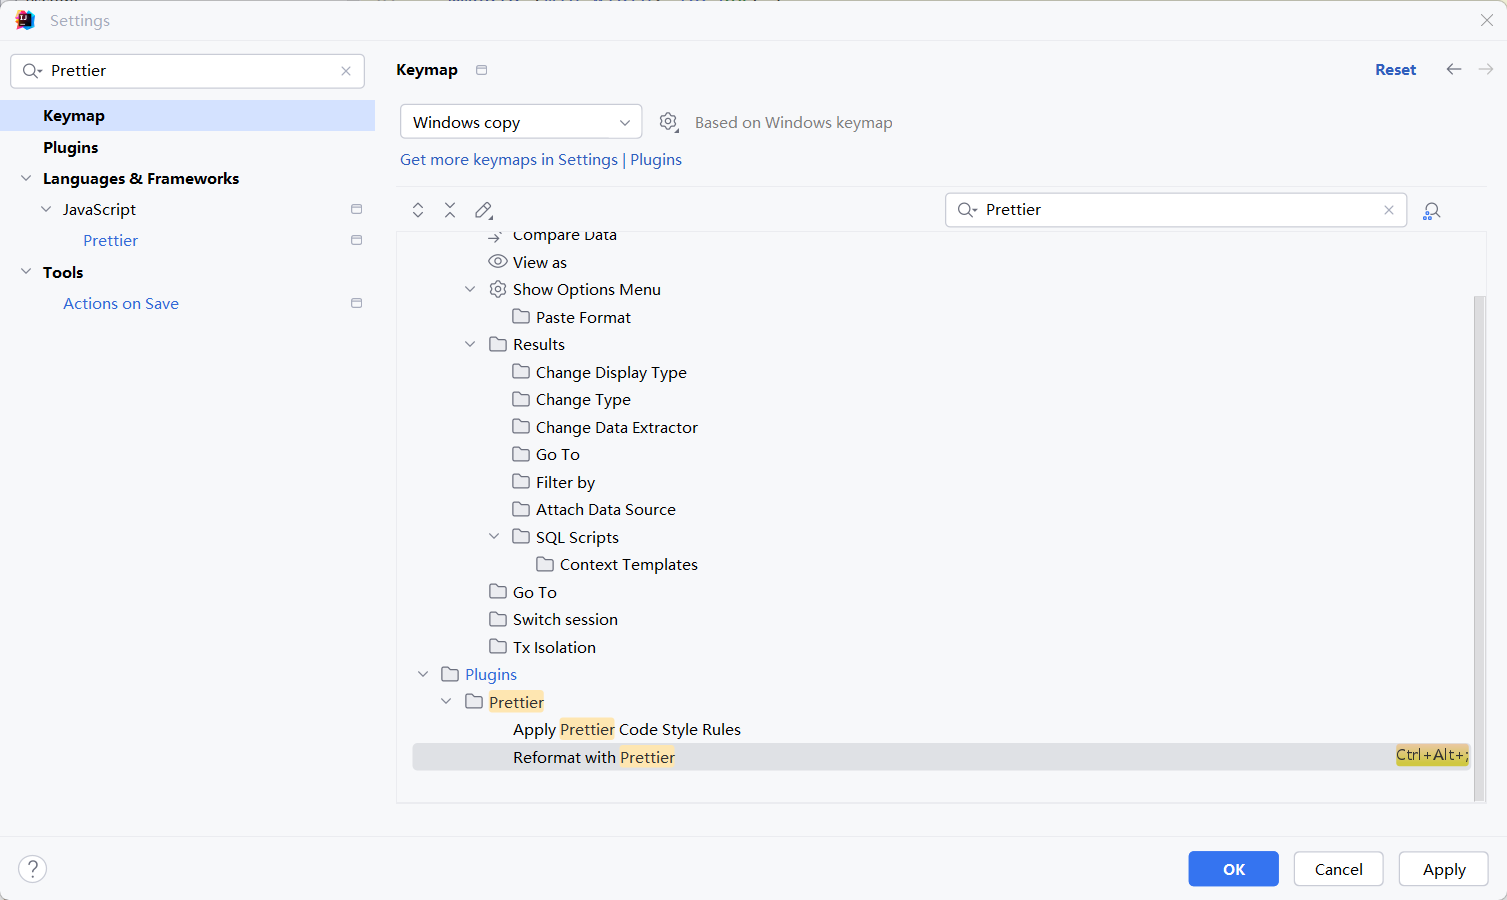Click the pencil Edit Shortcut icon
1507x900 pixels.
point(484,210)
